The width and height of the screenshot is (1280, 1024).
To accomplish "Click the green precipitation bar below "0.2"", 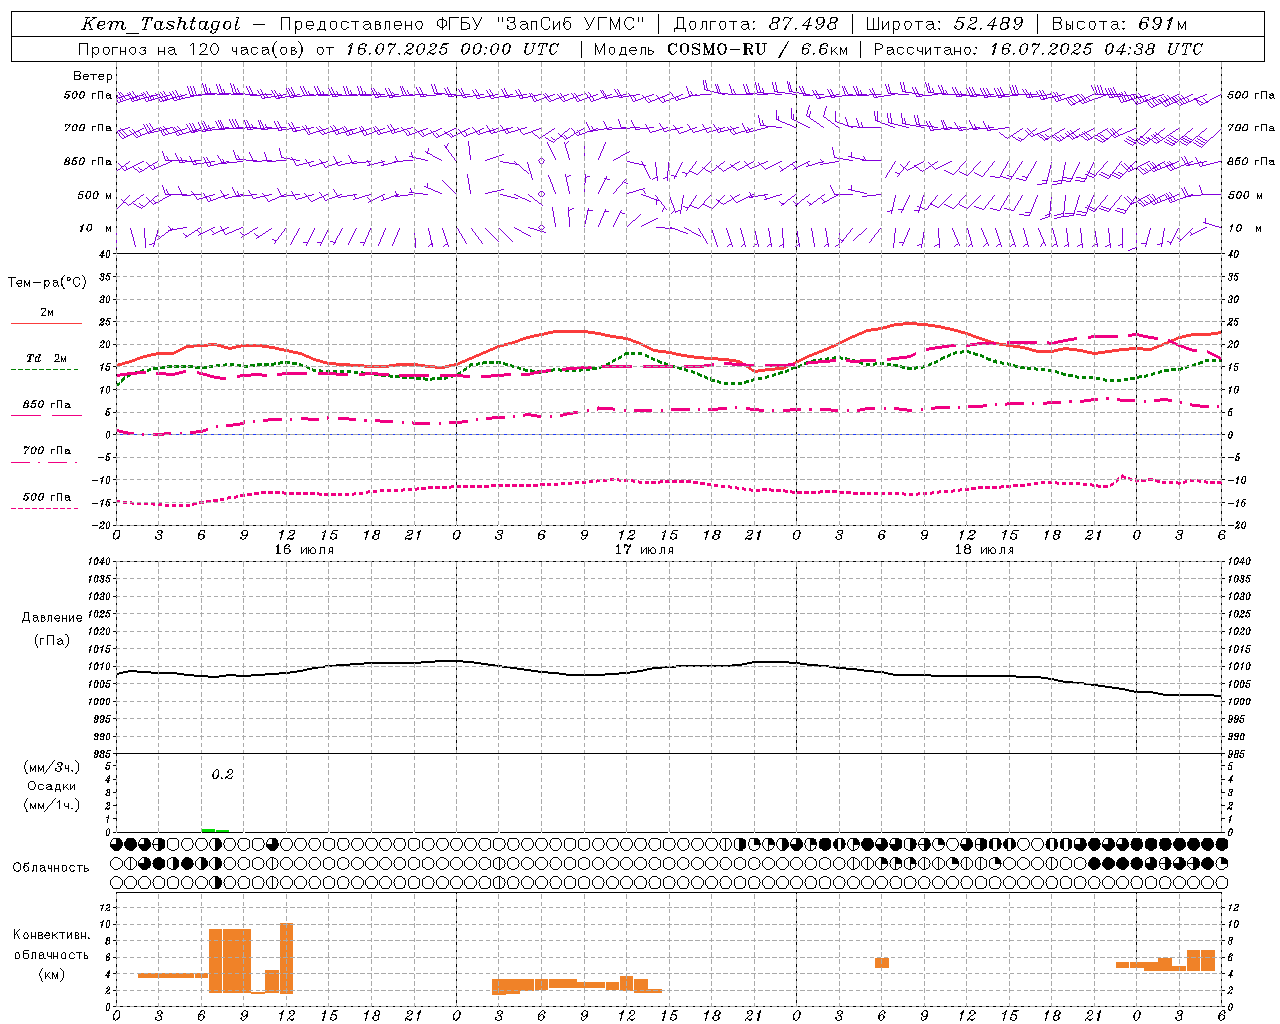I will [x=215, y=830].
